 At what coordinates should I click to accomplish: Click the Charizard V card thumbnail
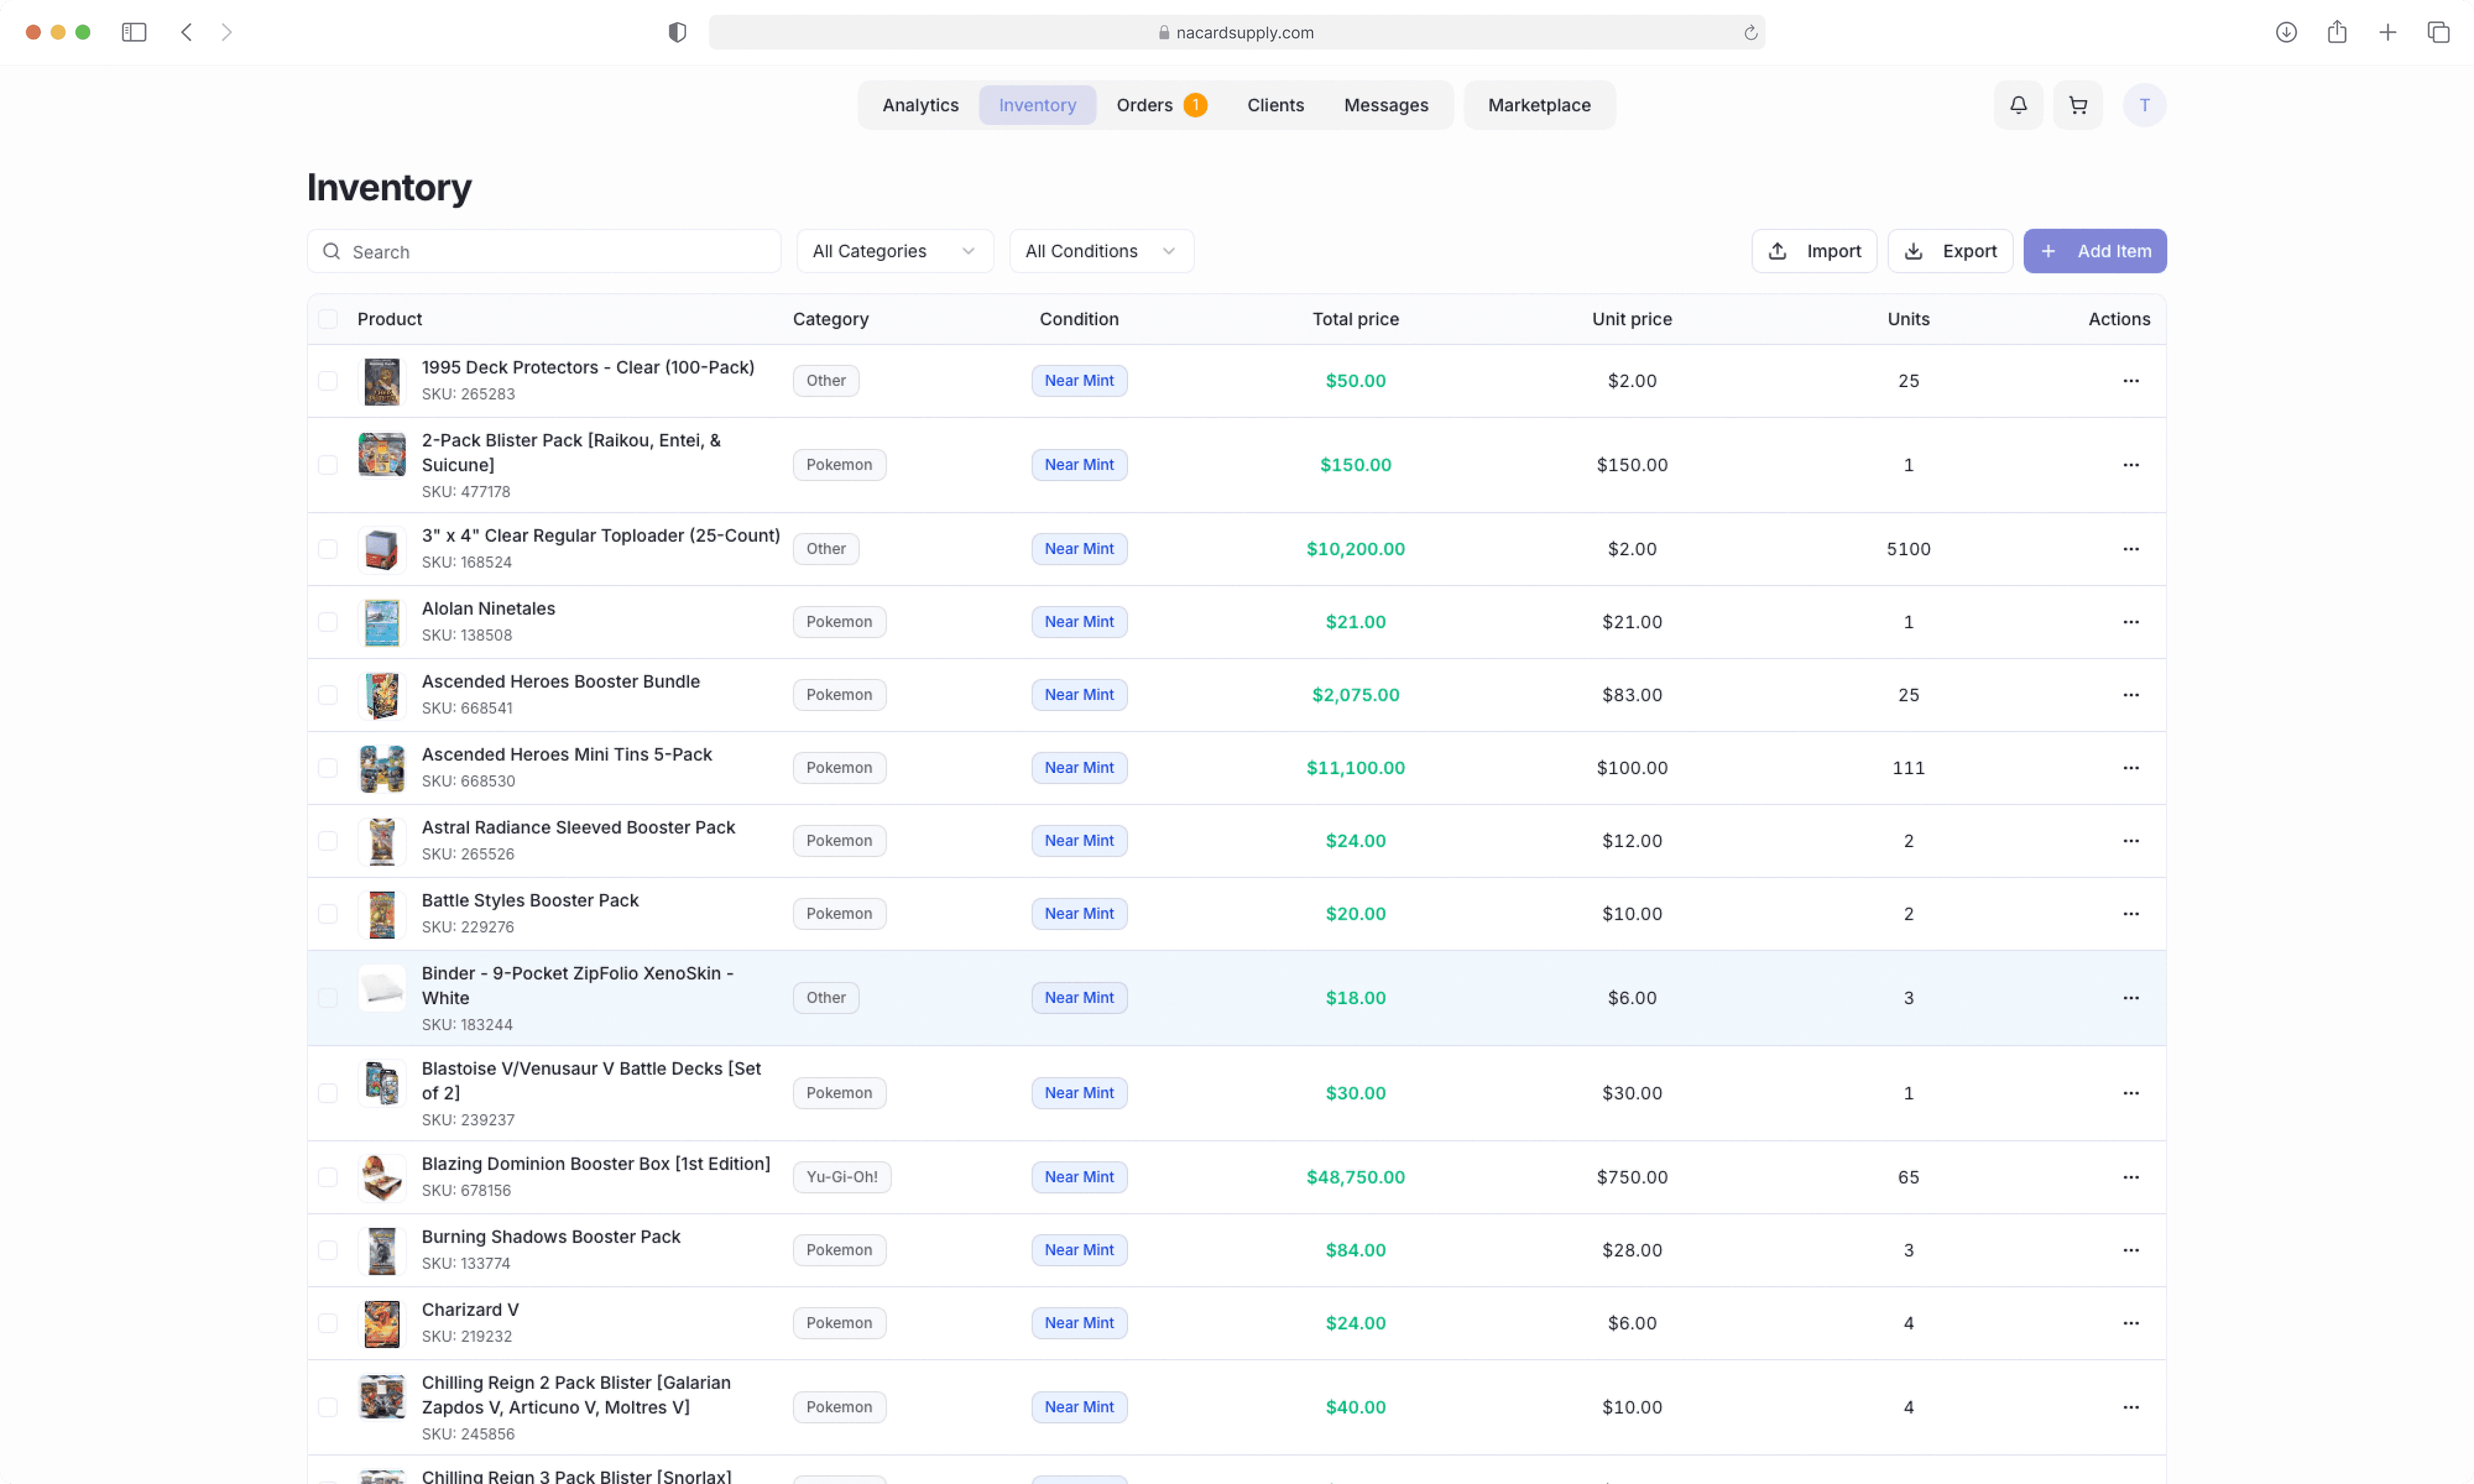(382, 1323)
